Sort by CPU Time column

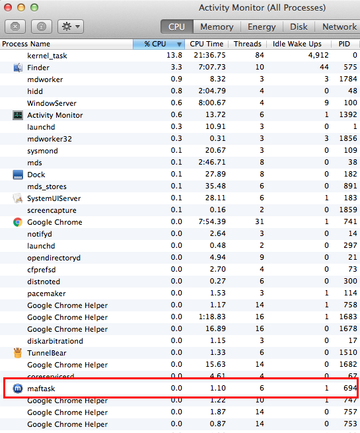[x=206, y=44]
